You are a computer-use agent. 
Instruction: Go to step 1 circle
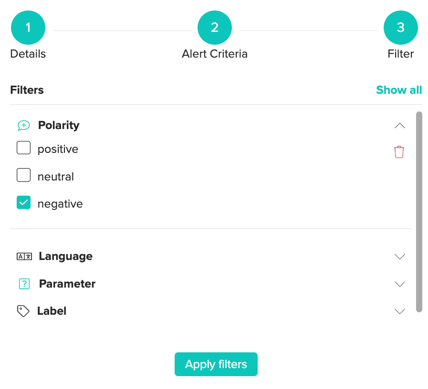click(28, 27)
